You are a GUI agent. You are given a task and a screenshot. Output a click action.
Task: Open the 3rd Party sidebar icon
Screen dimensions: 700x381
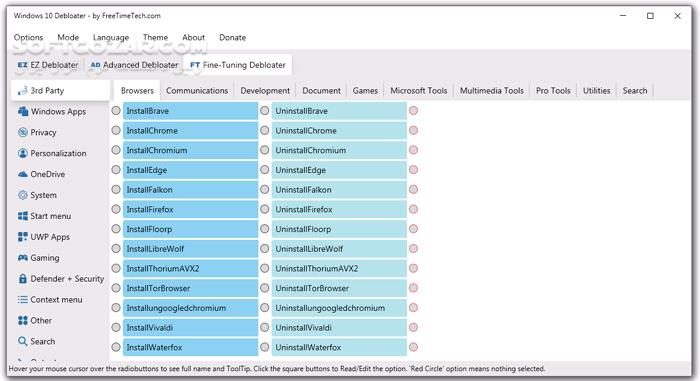(22, 91)
